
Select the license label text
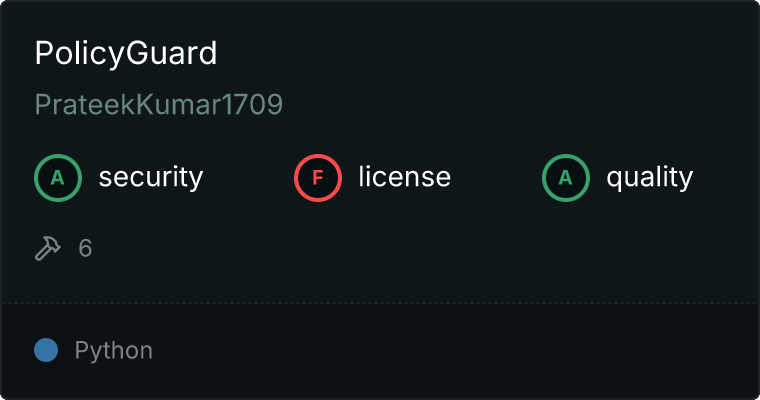coord(405,176)
